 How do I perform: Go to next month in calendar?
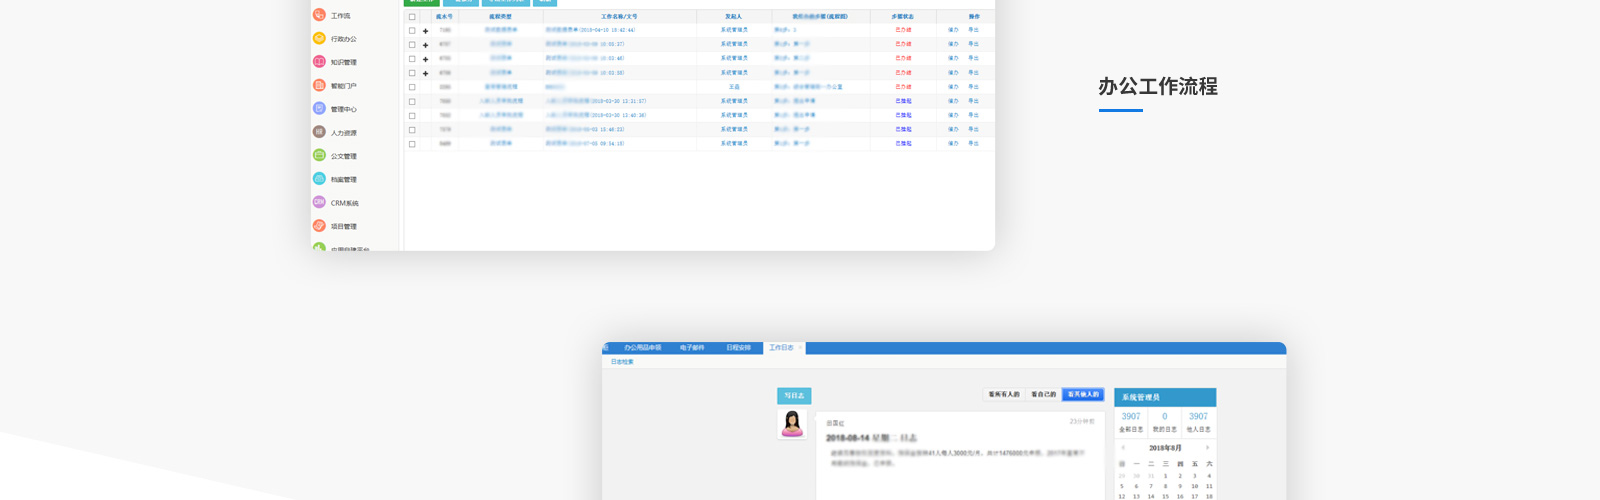pos(1208,448)
